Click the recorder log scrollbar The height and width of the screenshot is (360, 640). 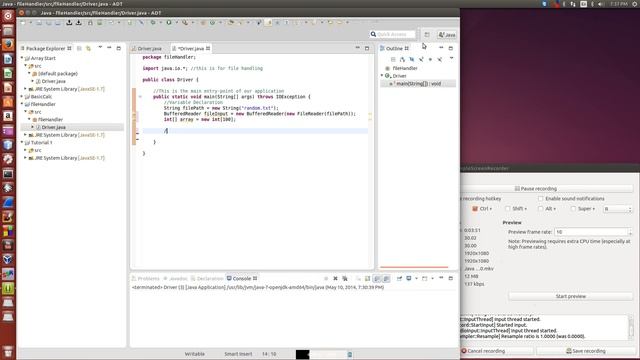point(631,327)
